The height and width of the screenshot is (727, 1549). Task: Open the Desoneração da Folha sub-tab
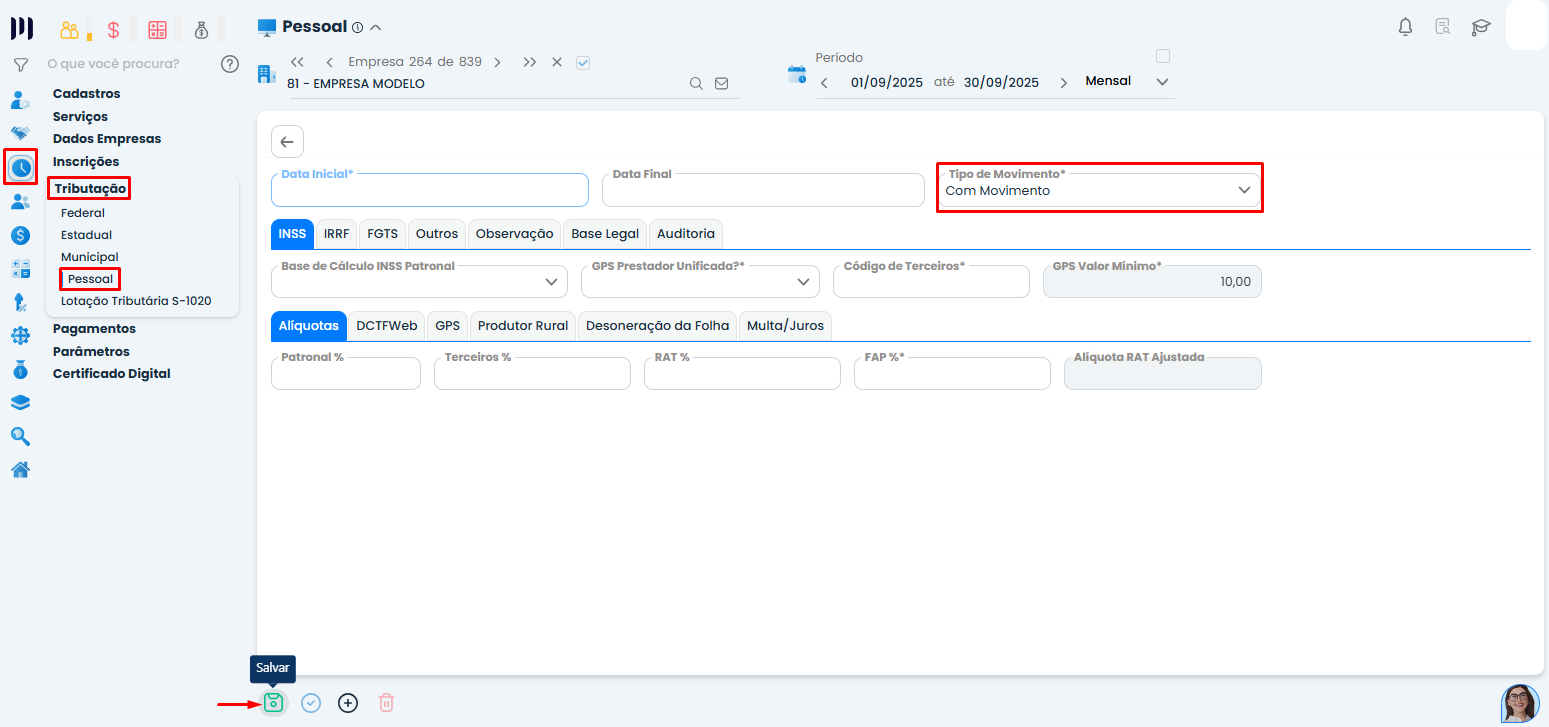click(658, 326)
